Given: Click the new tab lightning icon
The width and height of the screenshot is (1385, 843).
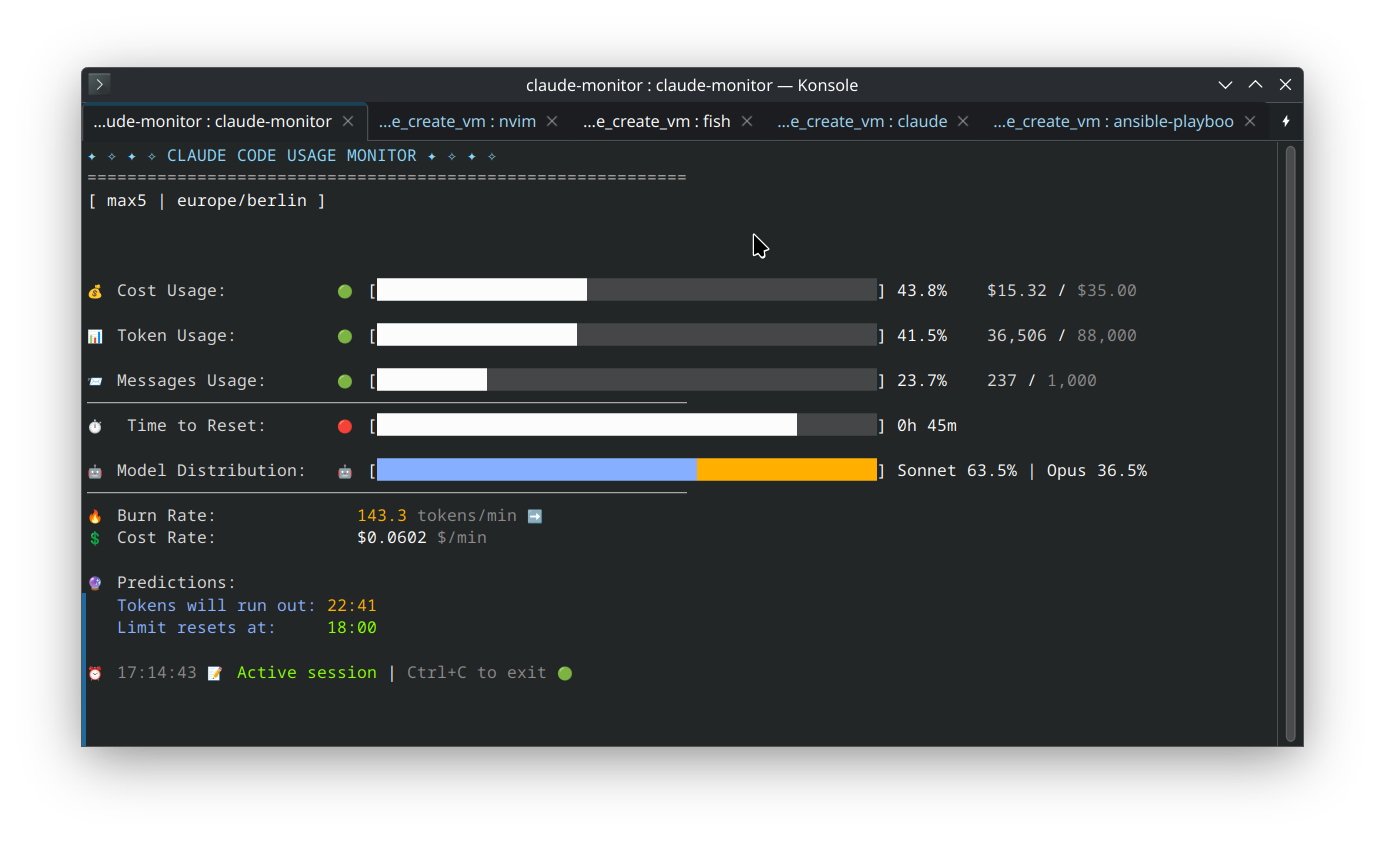Looking at the screenshot, I should [1286, 121].
